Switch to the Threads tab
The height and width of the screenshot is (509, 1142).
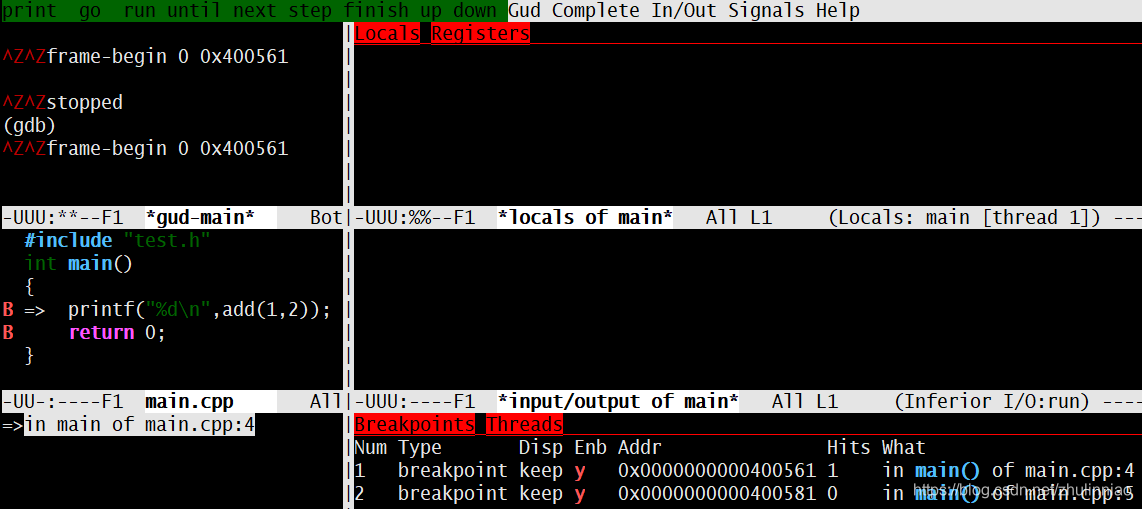pyautogui.click(x=524, y=425)
